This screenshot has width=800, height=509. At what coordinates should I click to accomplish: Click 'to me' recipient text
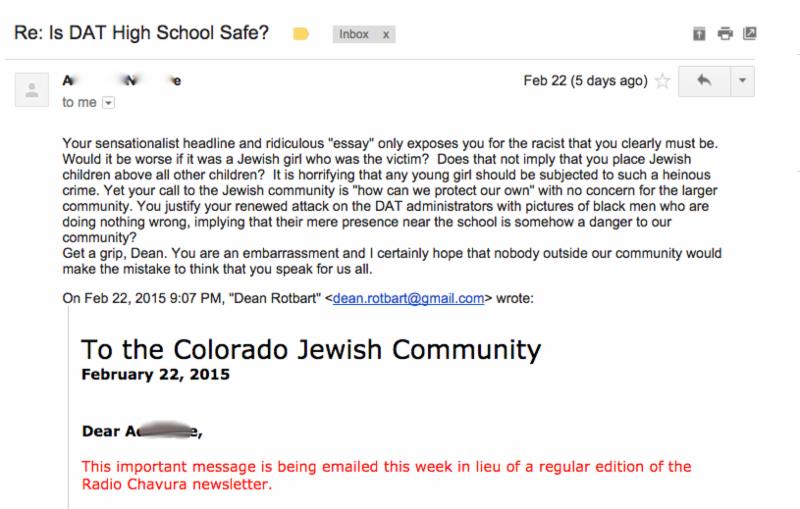(79, 103)
